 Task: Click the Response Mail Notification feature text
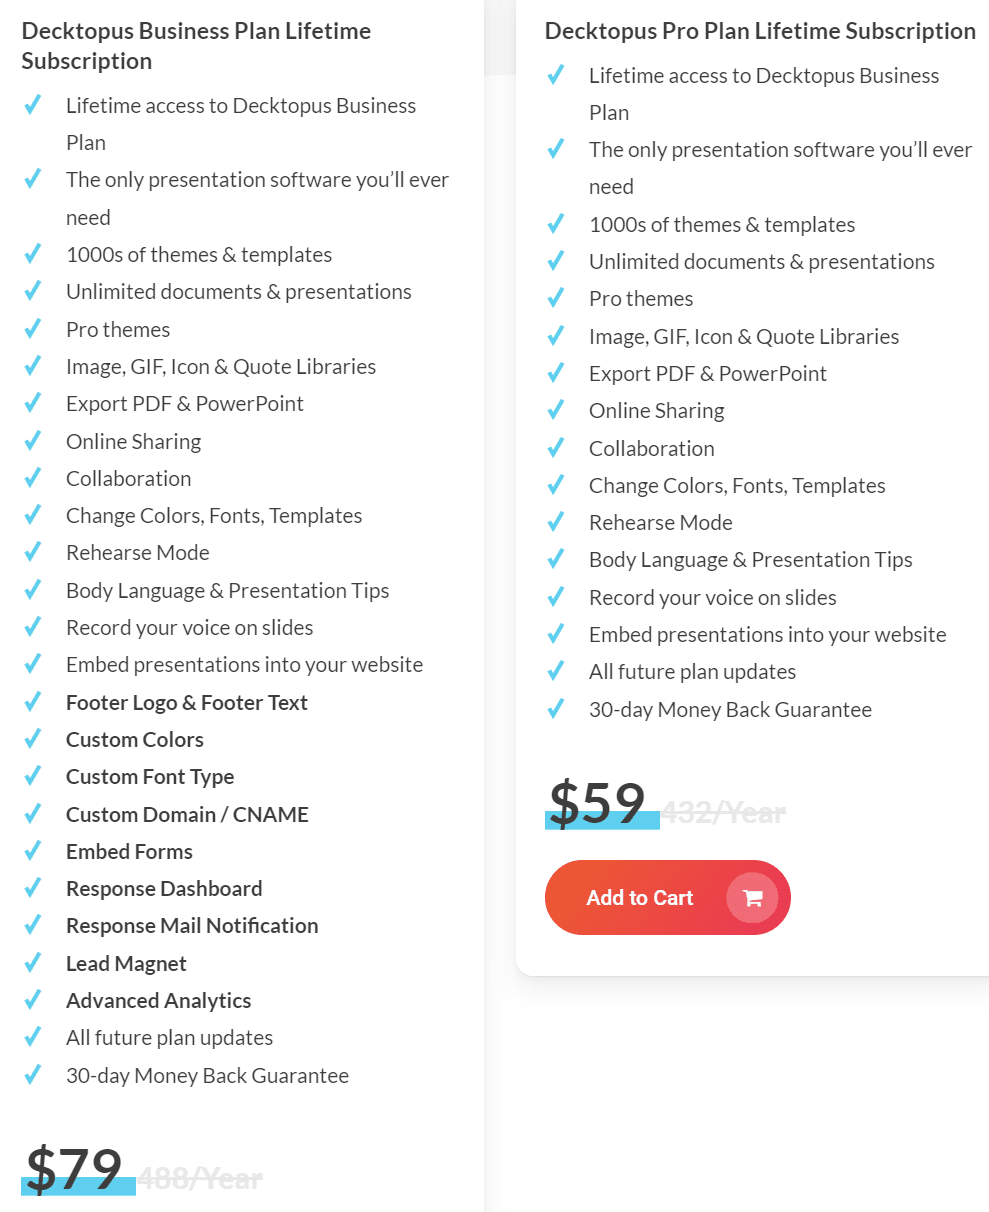coord(192,926)
